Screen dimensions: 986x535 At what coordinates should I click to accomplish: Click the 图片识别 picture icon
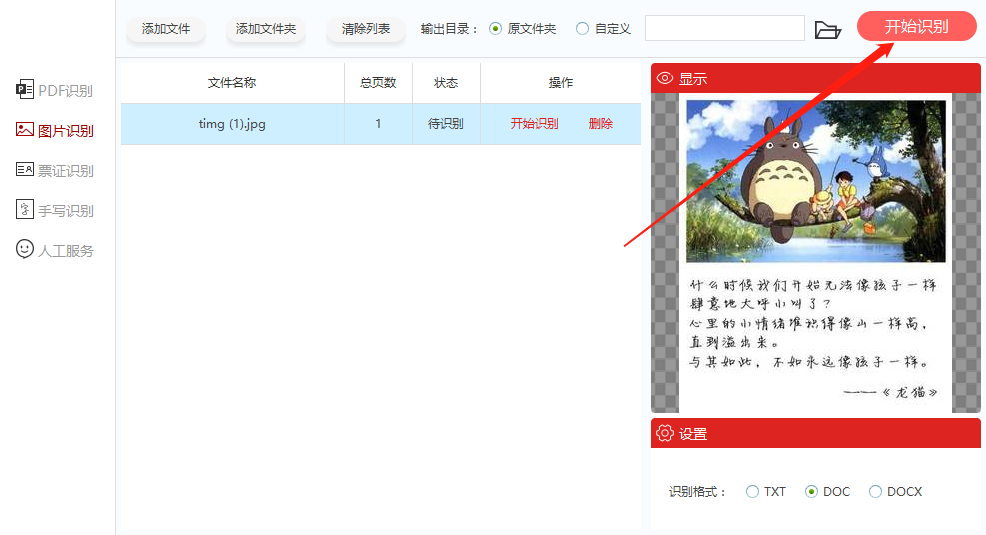pyautogui.click(x=25, y=130)
